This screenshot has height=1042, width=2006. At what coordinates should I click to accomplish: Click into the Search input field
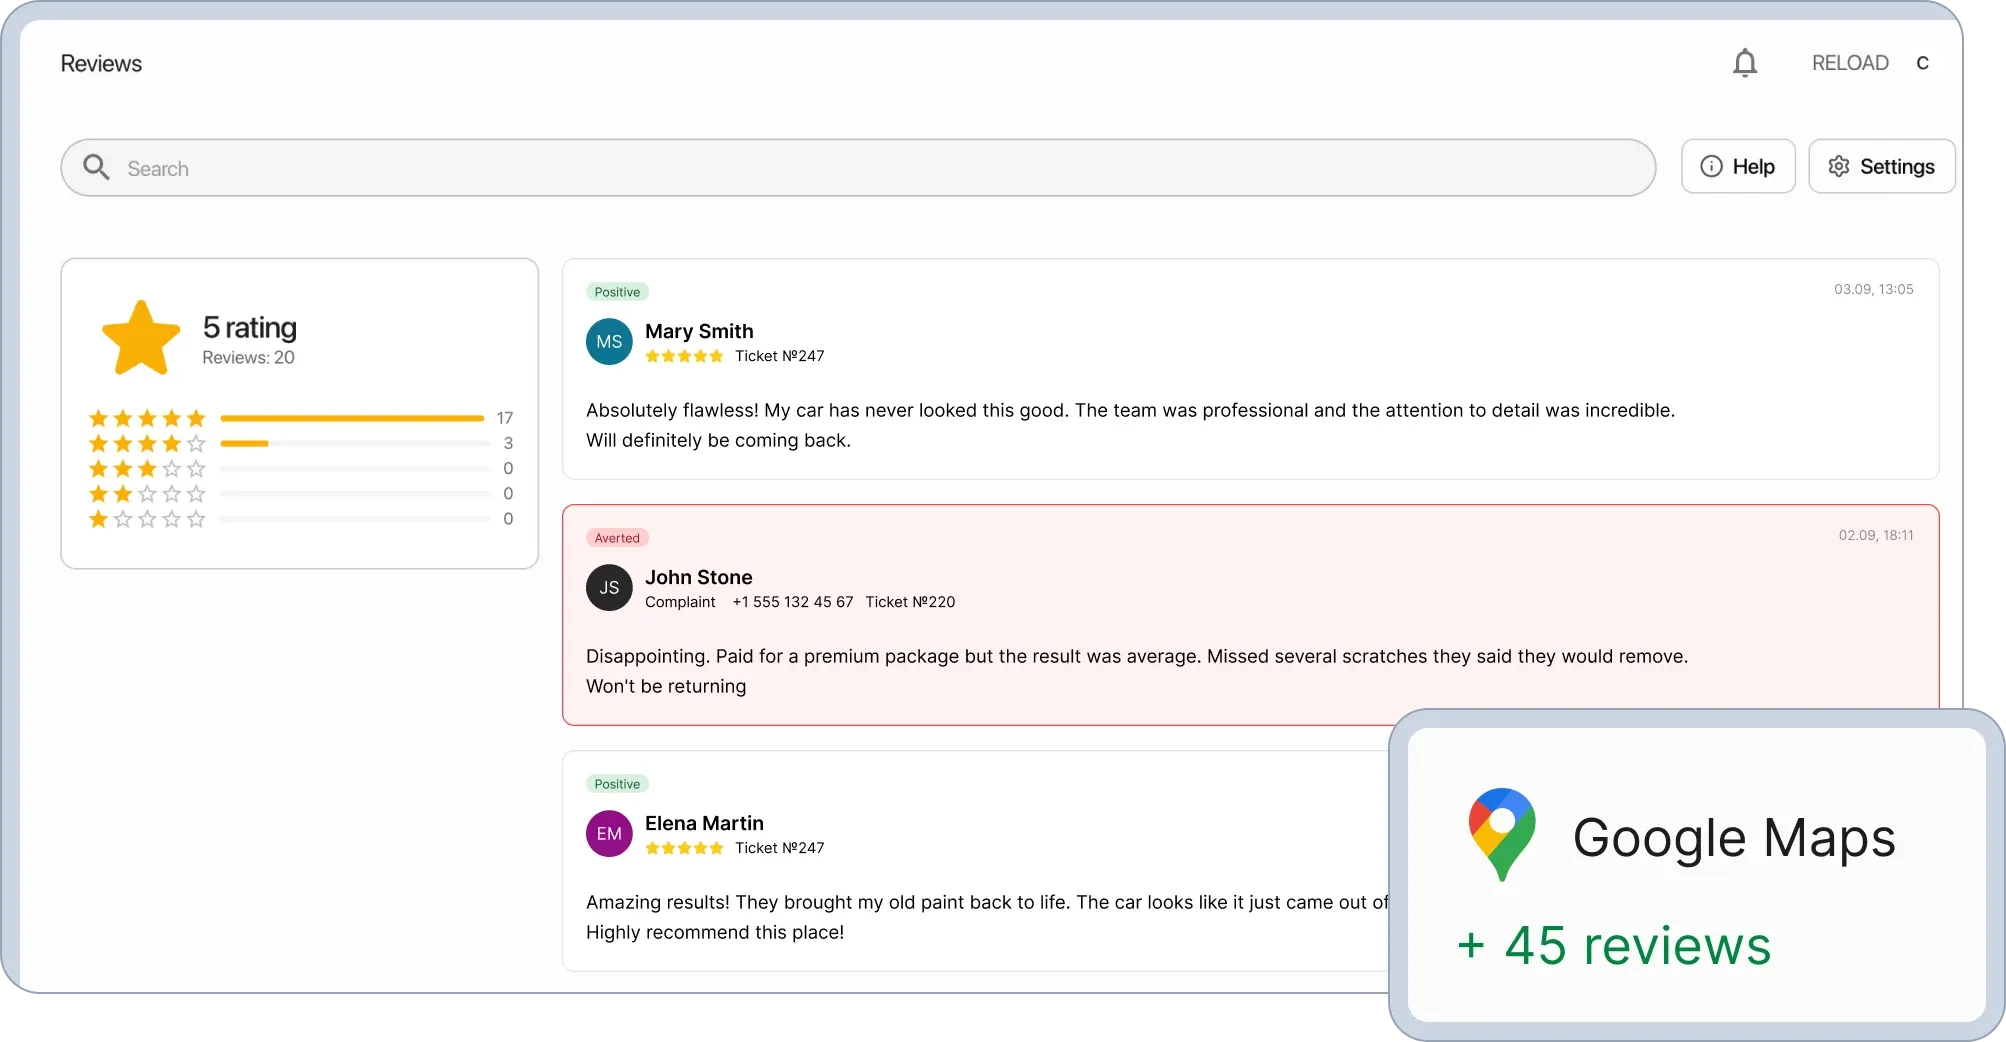pos(400,167)
